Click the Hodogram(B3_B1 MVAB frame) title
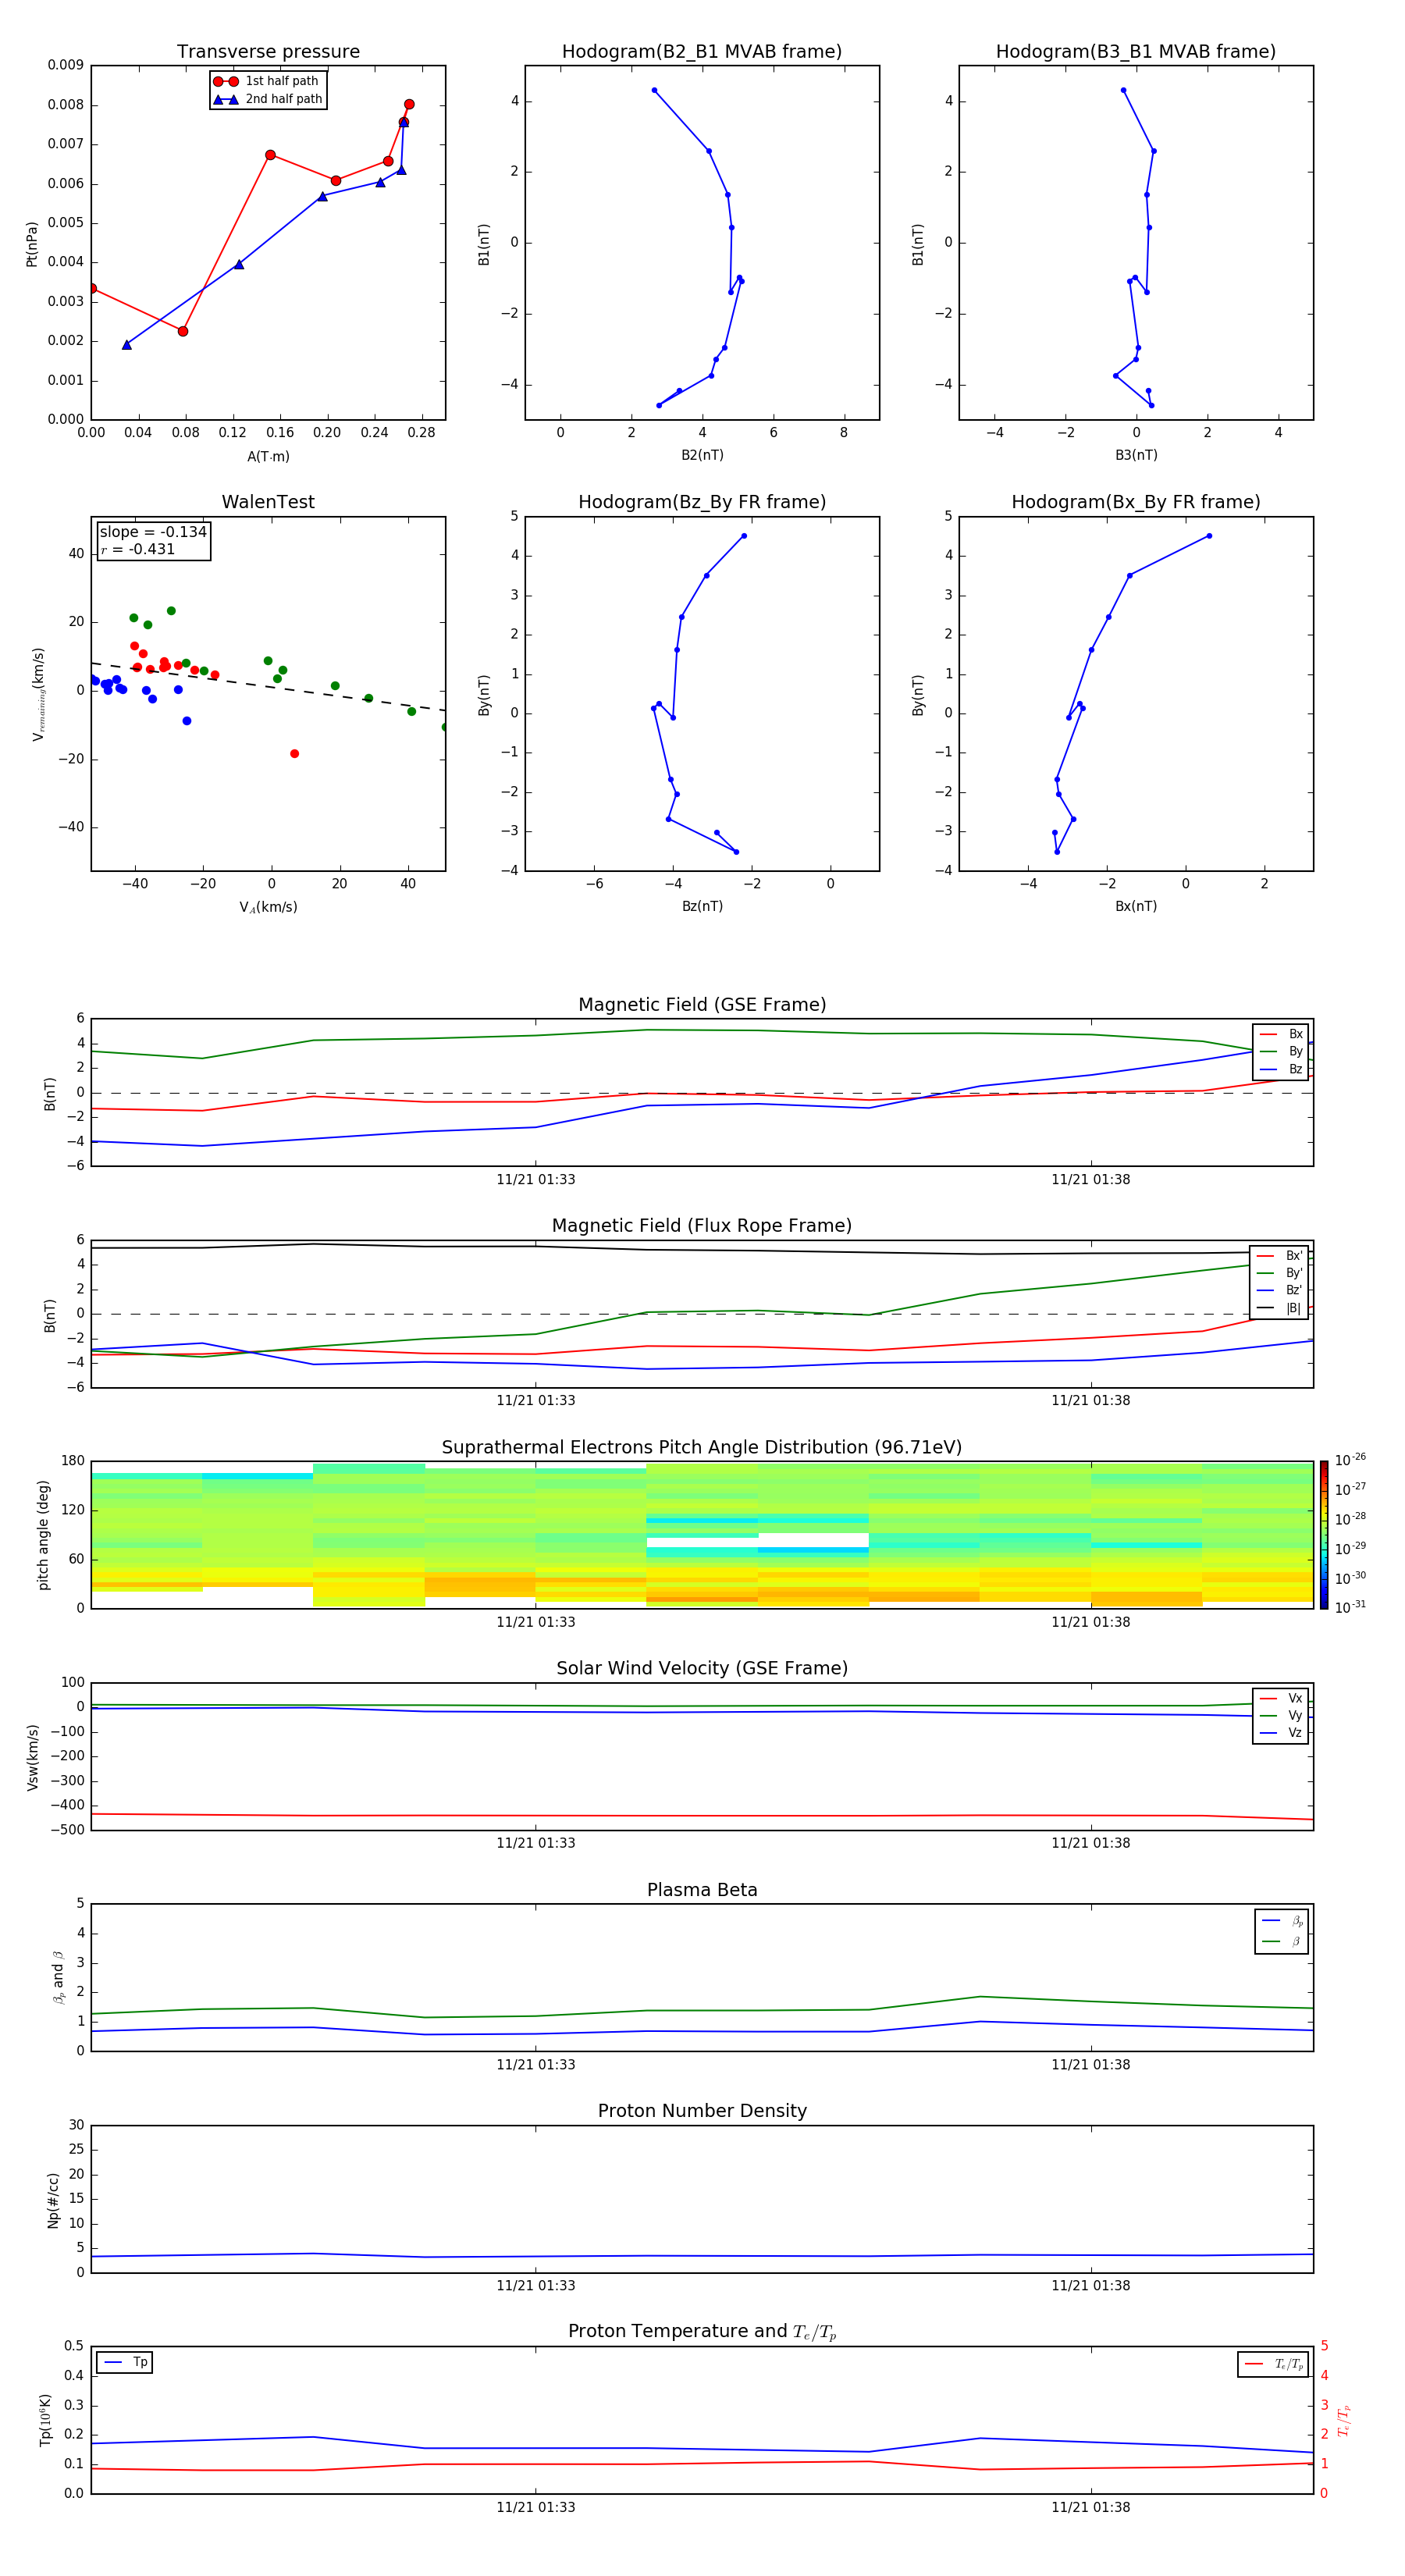The image size is (1405, 2576). (x=1136, y=52)
